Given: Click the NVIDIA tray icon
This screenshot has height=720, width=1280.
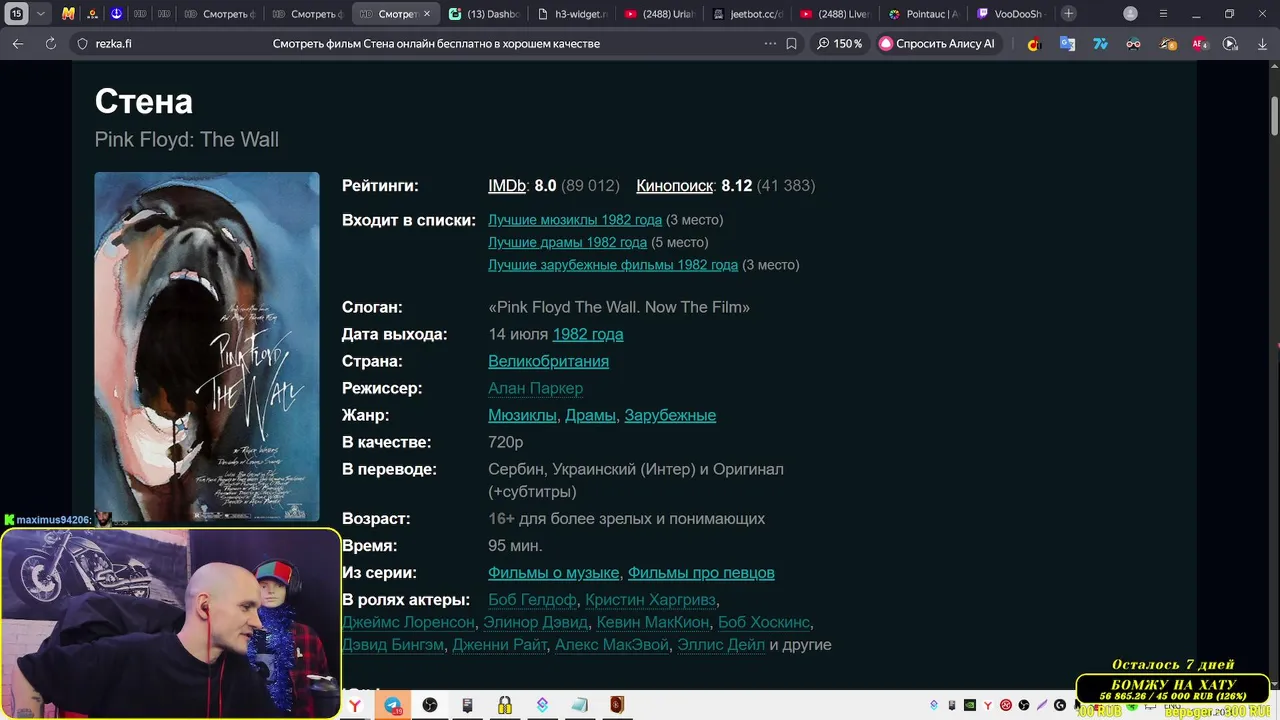Looking at the screenshot, I should coord(970,705).
